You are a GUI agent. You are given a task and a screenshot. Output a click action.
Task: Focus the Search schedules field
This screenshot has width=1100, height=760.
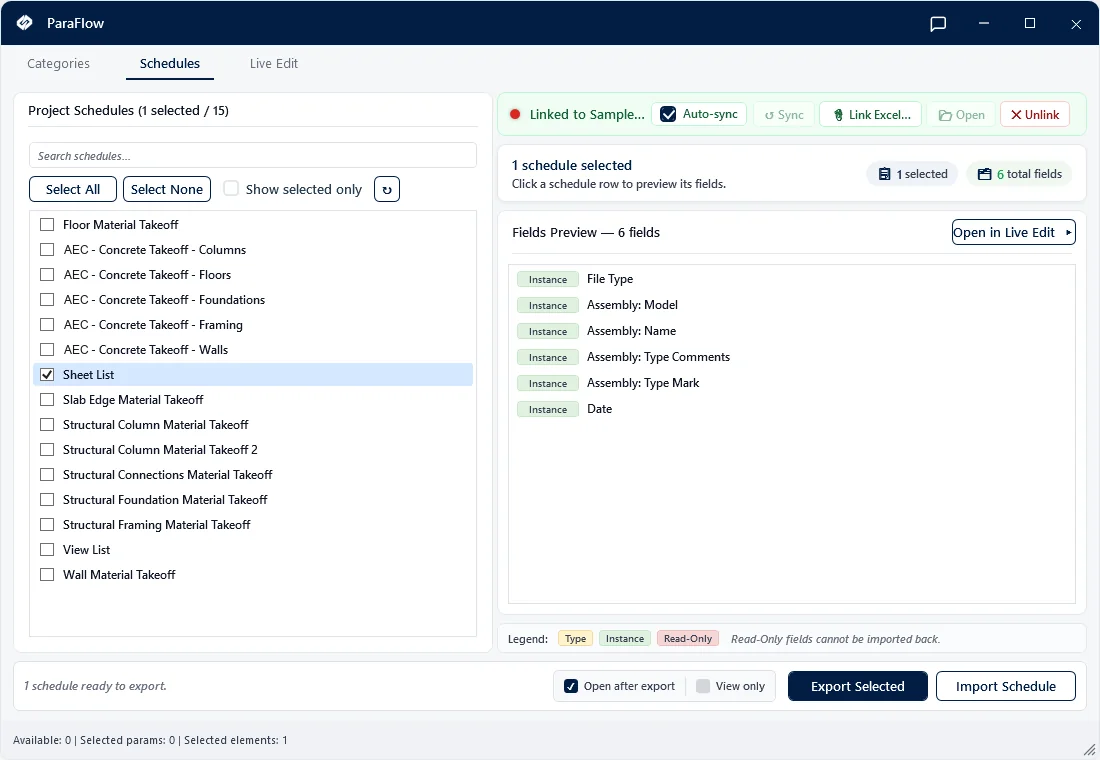(253, 156)
